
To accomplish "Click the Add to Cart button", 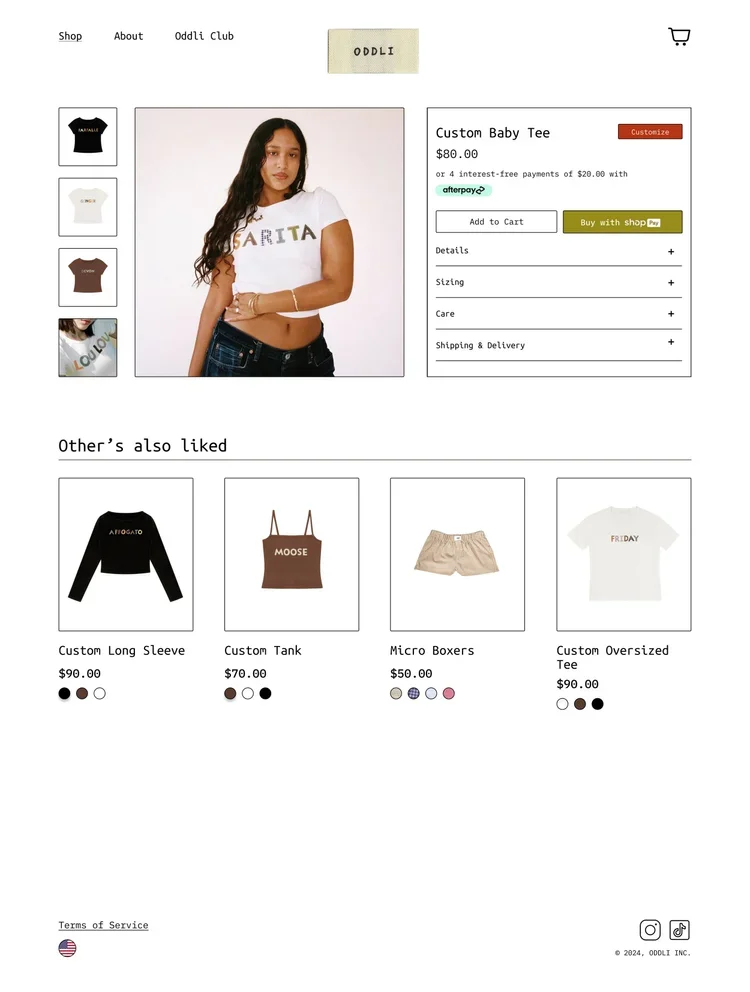I will click(496, 222).
